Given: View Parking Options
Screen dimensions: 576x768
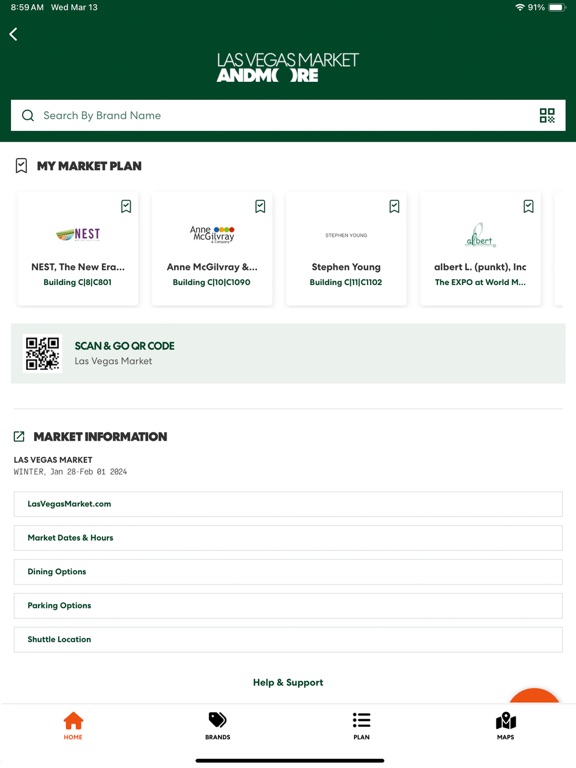Looking at the screenshot, I should tap(288, 605).
